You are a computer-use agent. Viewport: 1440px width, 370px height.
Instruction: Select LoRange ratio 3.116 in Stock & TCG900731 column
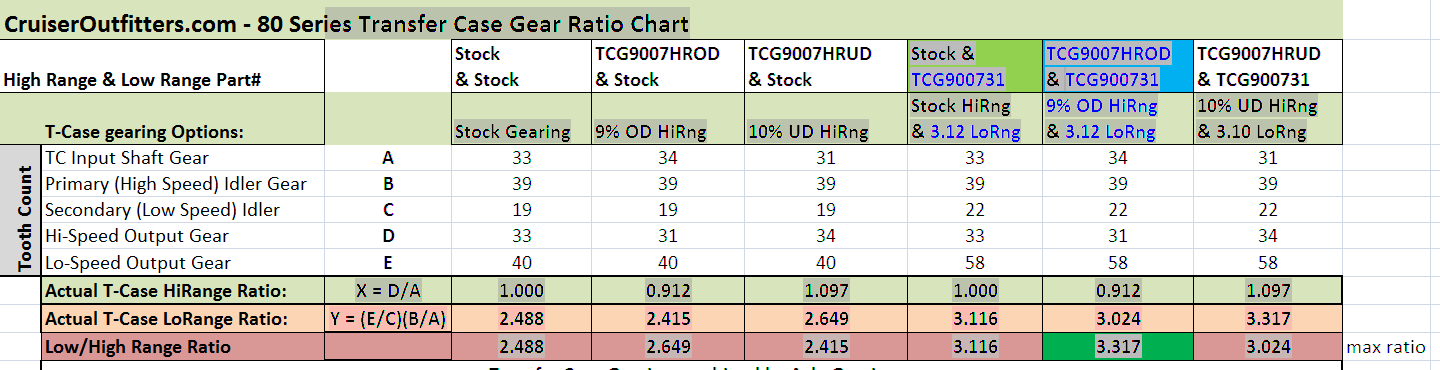pos(975,319)
